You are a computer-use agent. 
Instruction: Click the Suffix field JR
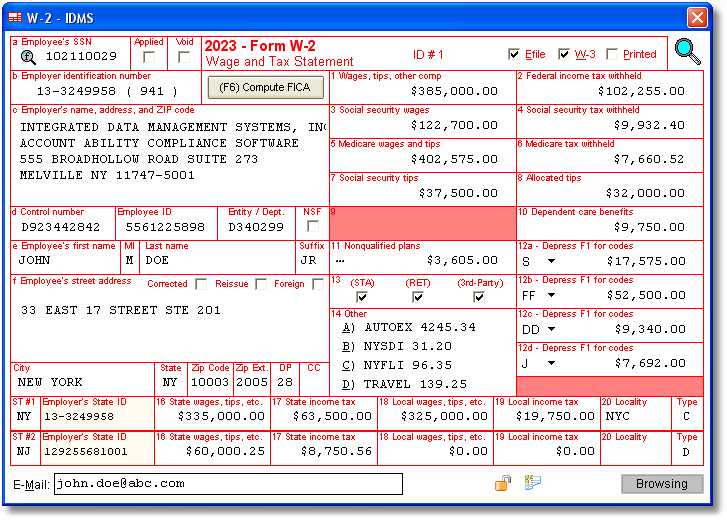click(x=308, y=260)
